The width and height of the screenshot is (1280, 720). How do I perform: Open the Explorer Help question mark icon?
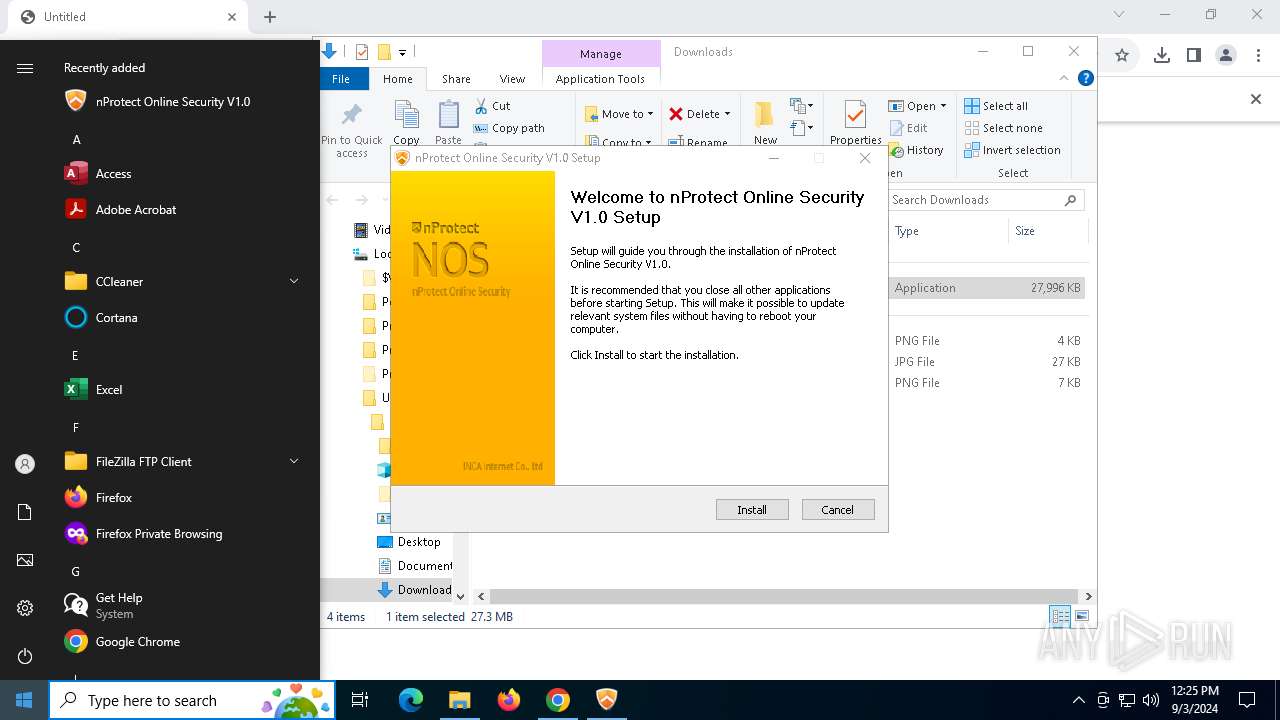(x=1086, y=78)
